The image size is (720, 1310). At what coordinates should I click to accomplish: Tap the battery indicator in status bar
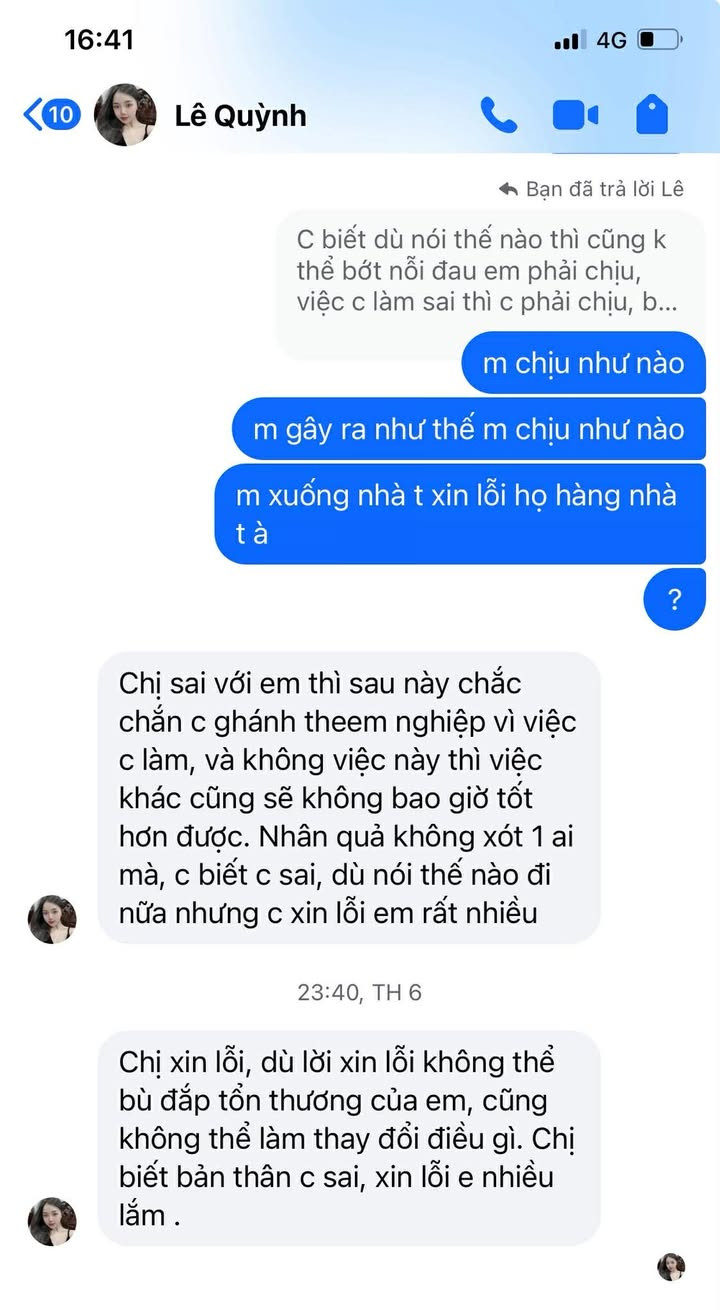coord(660,40)
